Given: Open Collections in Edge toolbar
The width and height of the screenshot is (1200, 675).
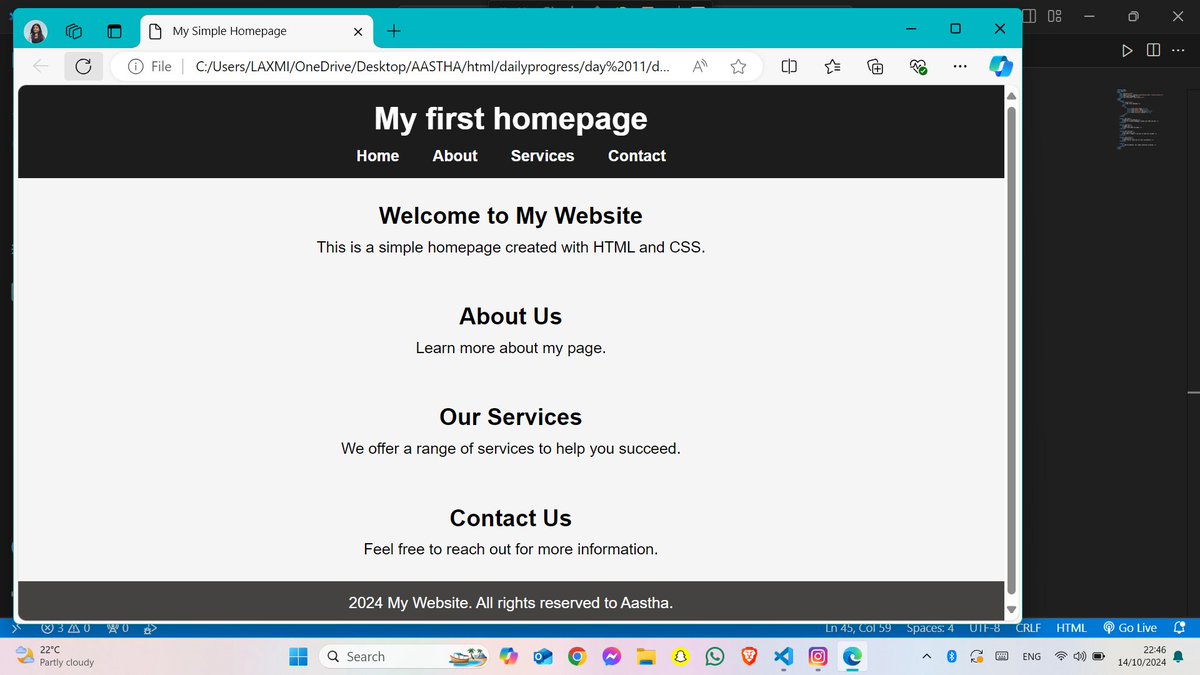Looking at the screenshot, I should tap(875, 66).
